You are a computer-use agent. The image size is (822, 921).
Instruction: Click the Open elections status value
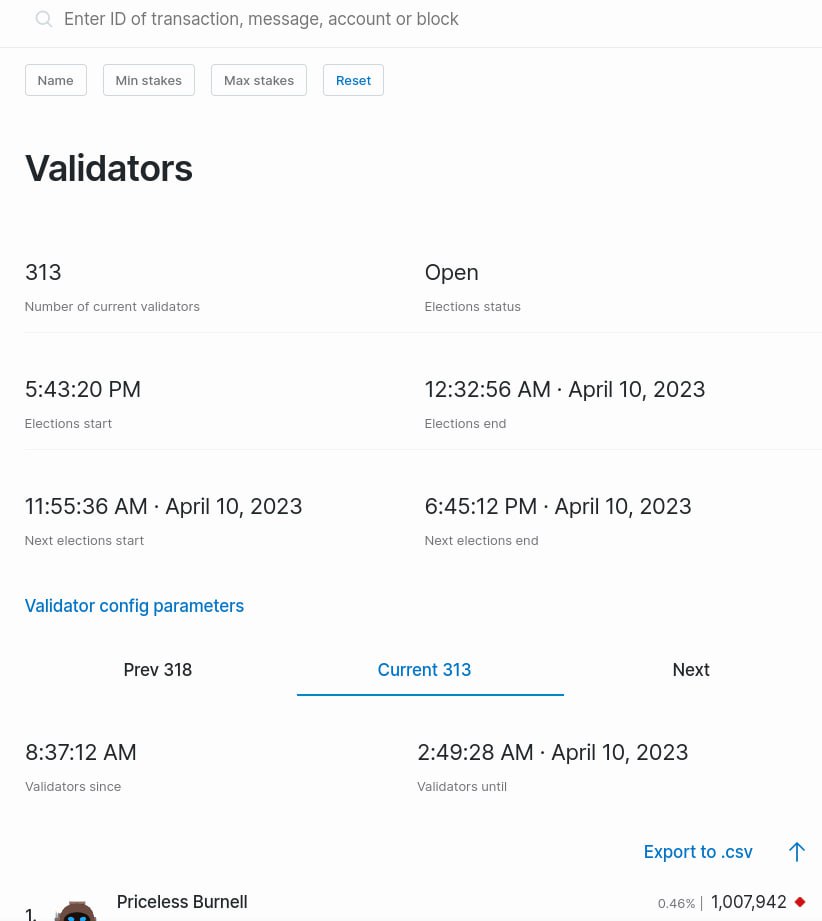pos(451,272)
